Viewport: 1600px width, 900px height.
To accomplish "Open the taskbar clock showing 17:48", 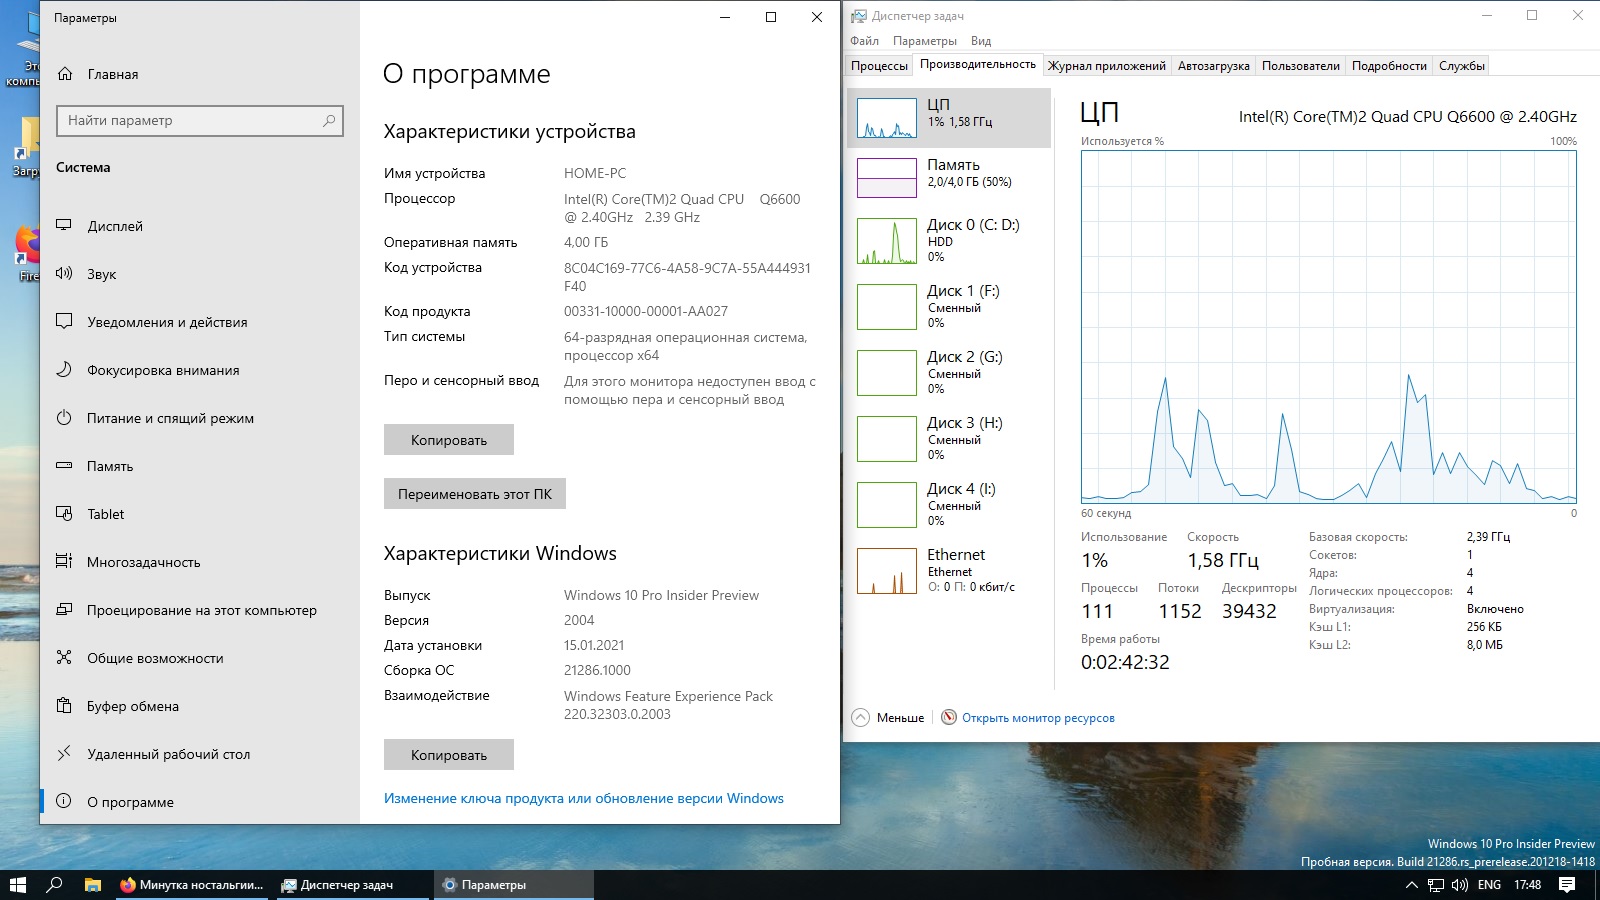I will coord(1527,885).
